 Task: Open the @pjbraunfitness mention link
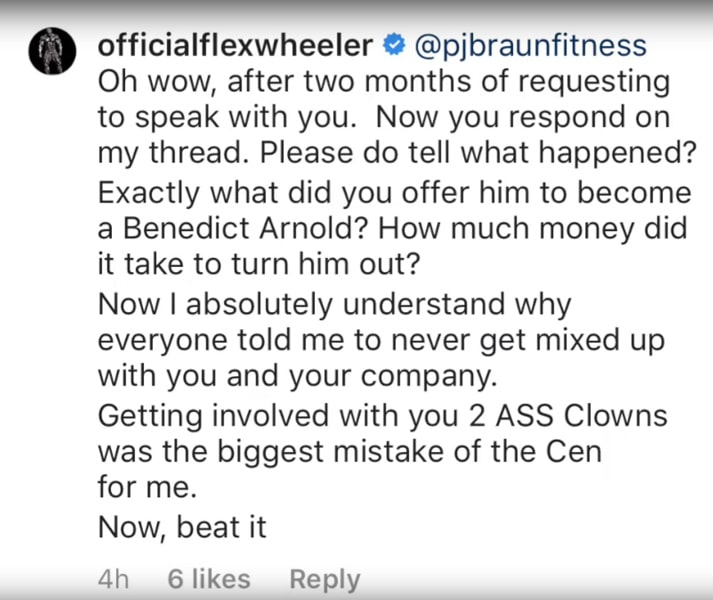tap(530, 45)
